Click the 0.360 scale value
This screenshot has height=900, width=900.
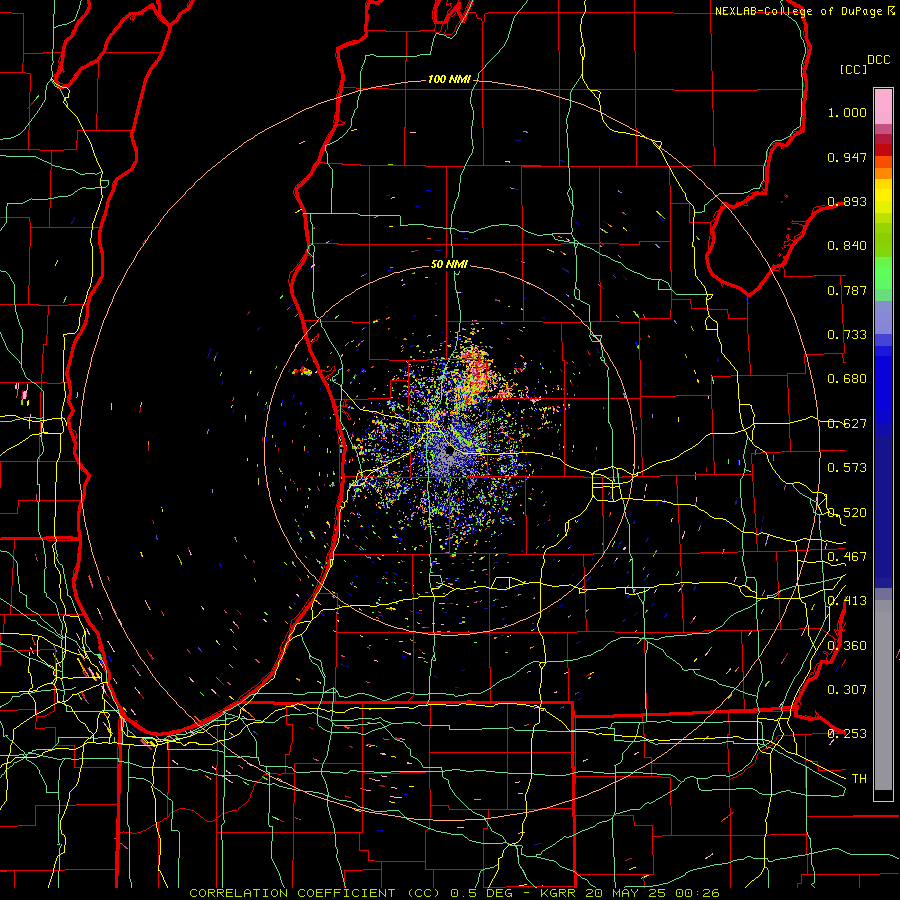point(847,646)
